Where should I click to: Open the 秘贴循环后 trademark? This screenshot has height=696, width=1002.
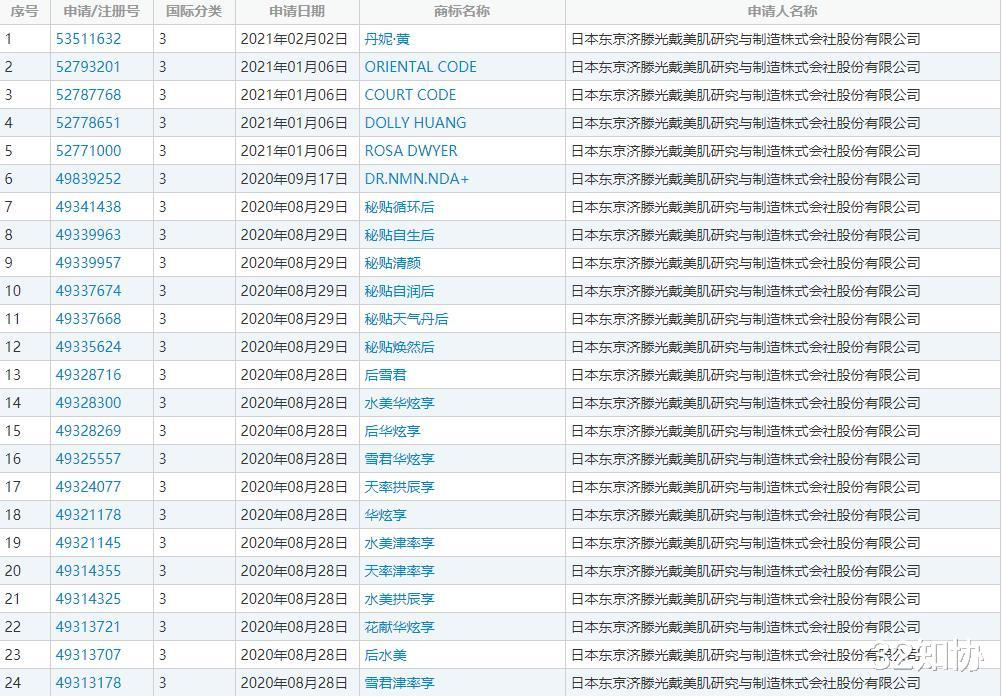[399, 207]
